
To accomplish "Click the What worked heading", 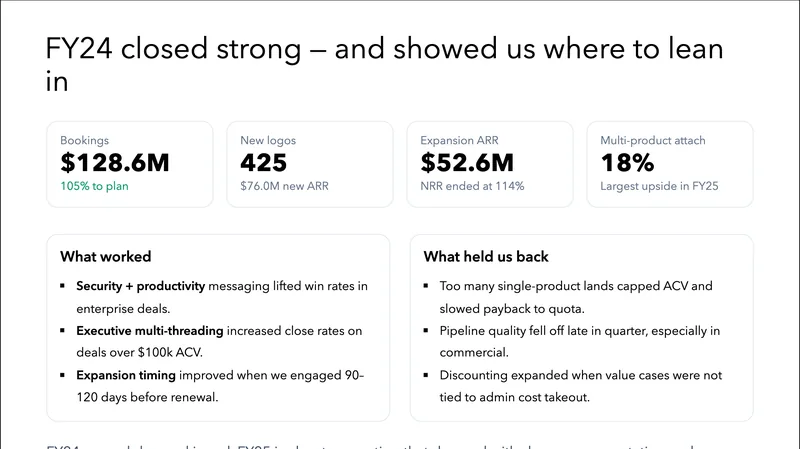I will click(106, 257).
